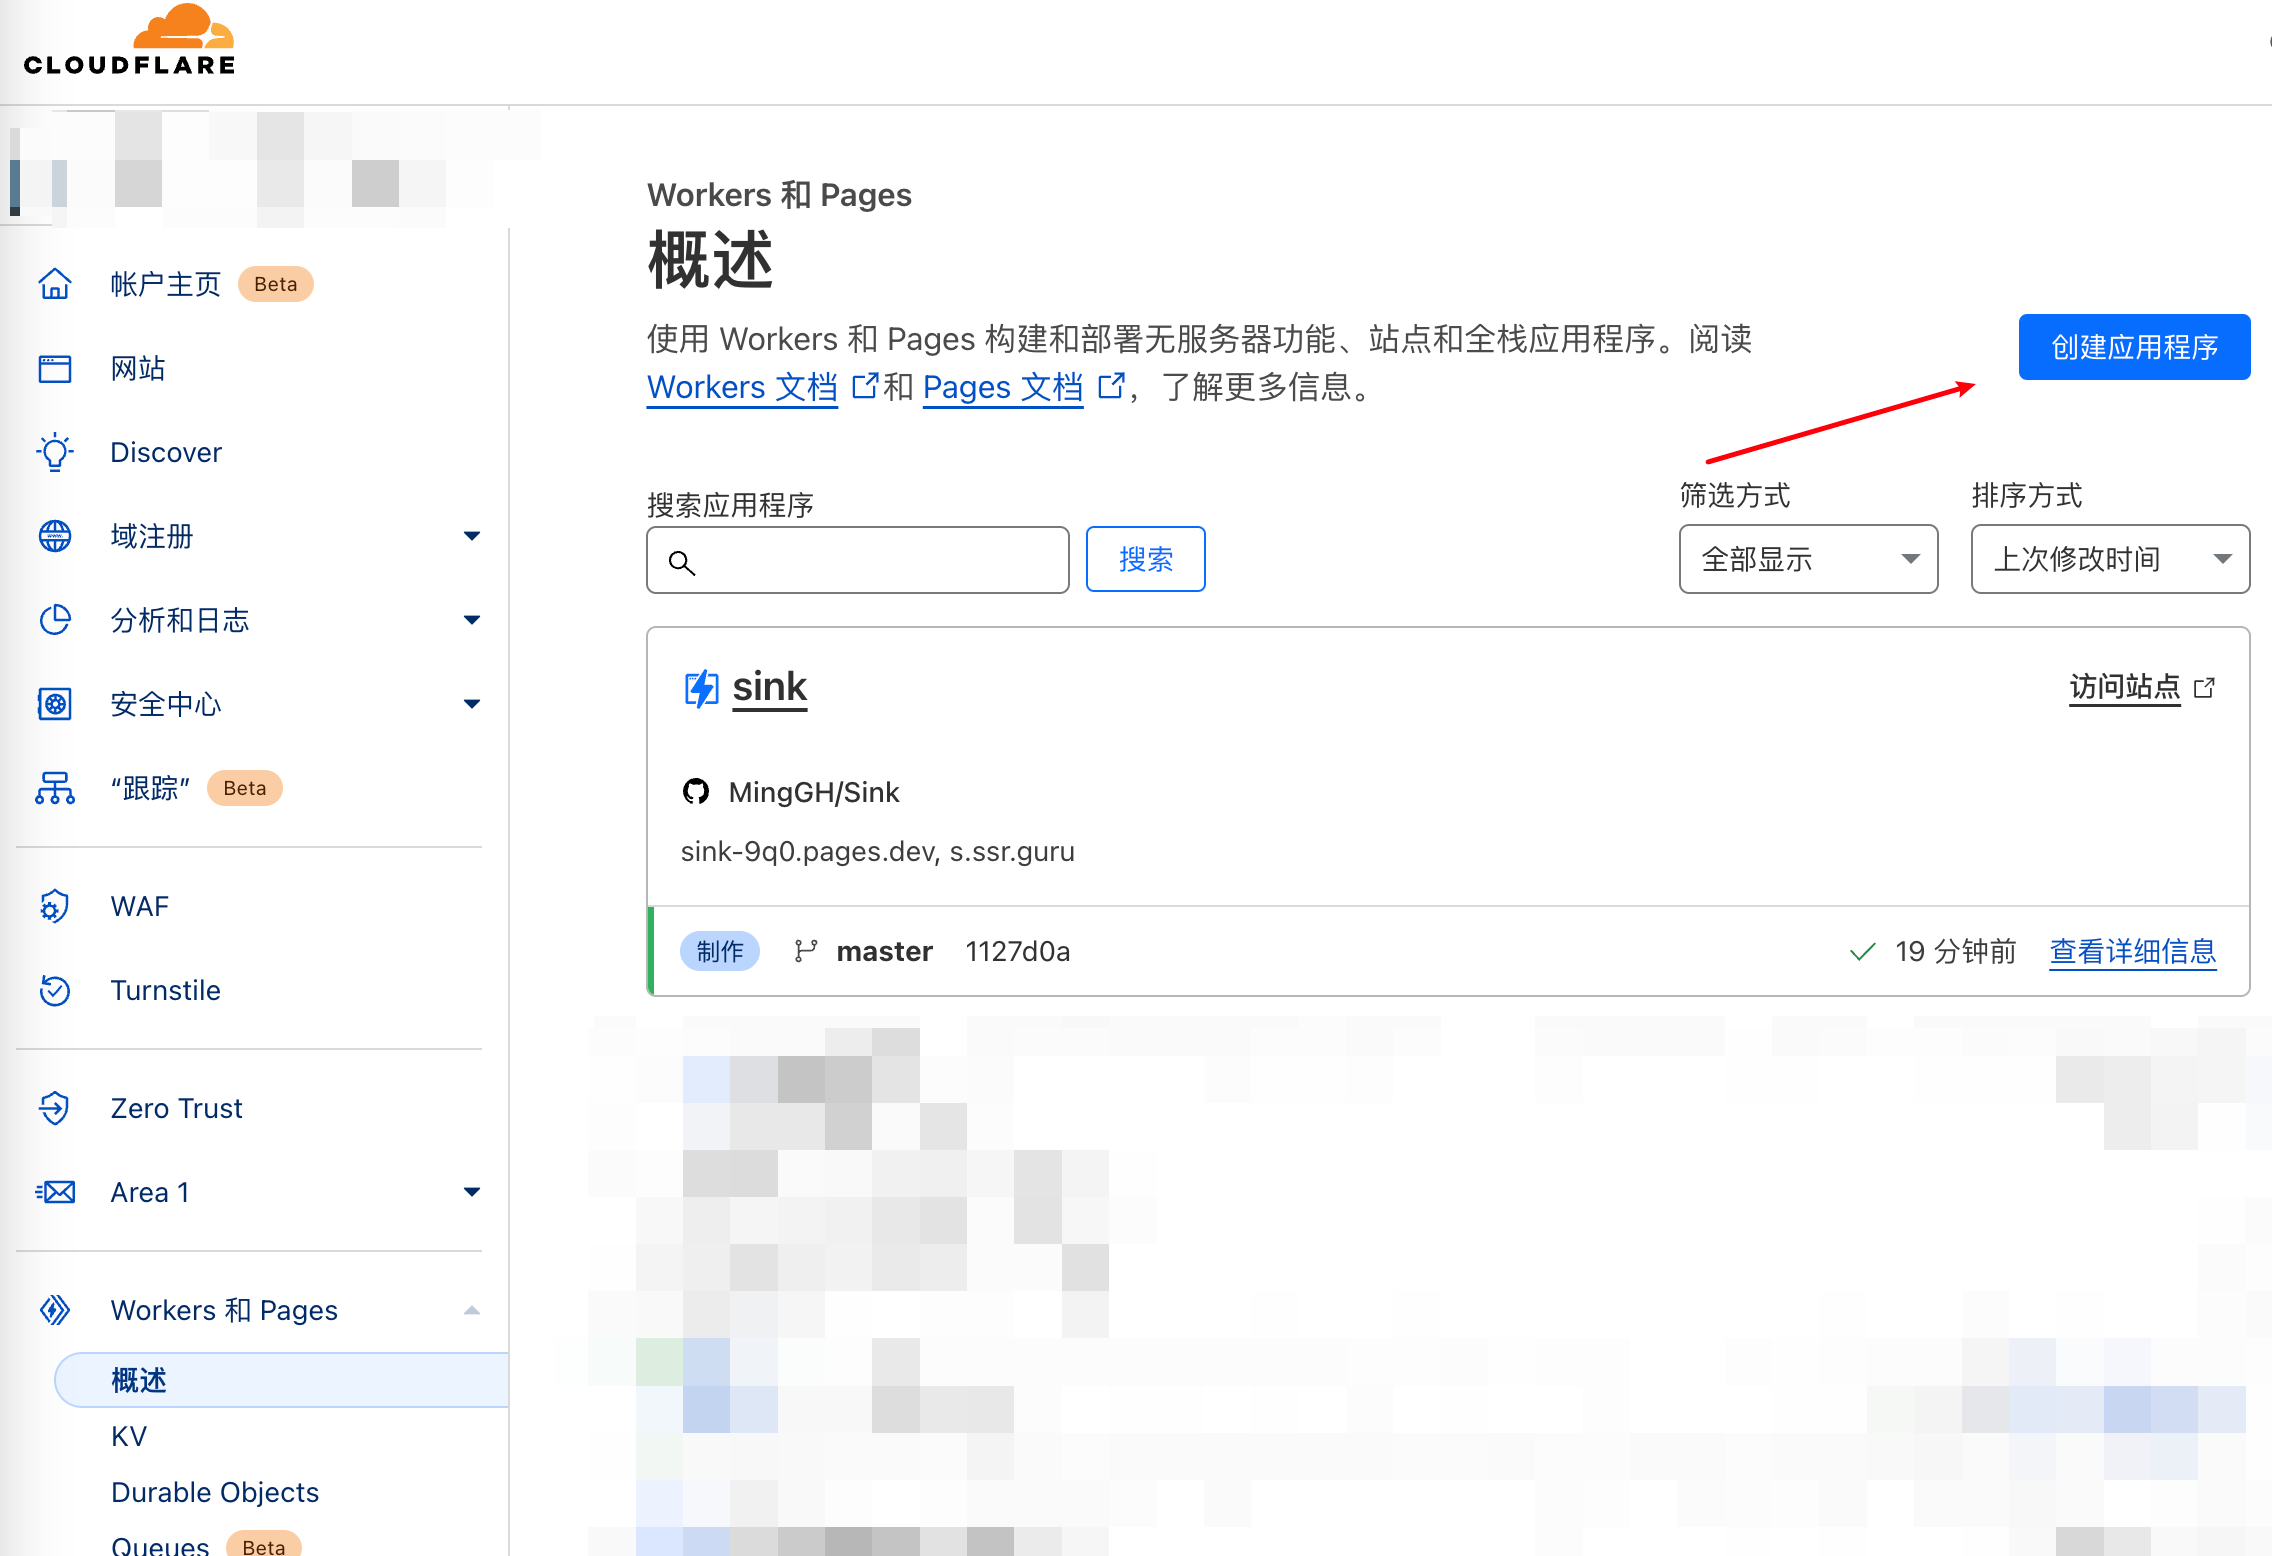Focus the 搜索应用程序 input field
This screenshot has width=2272, height=1556.
point(858,560)
